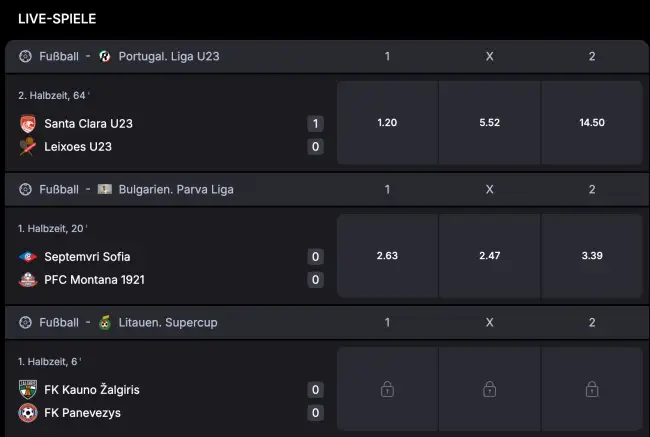The width and height of the screenshot is (650, 437).
Task: Click the FK Kauno Žalgiris club badge
Action: (x=28, y=390)
